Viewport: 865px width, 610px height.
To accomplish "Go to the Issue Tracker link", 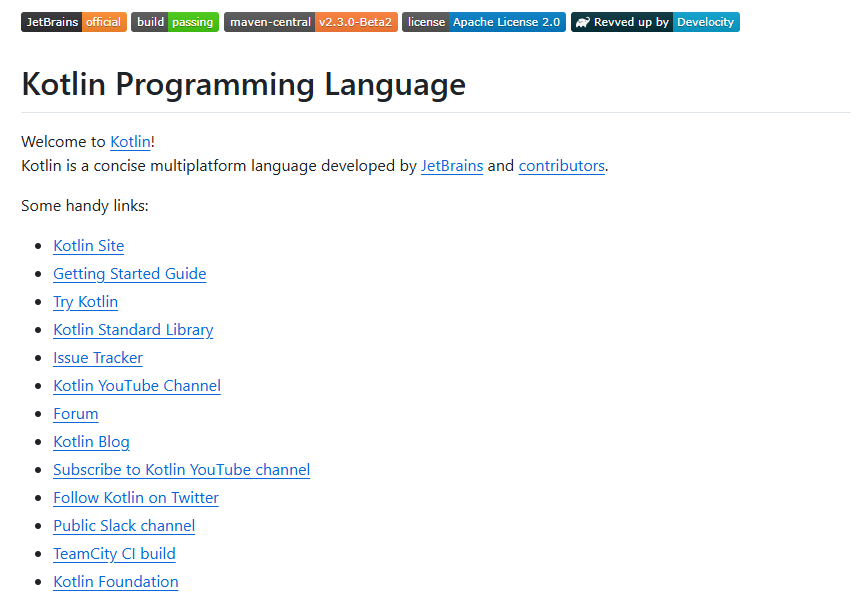I will [x=98, y=358].
